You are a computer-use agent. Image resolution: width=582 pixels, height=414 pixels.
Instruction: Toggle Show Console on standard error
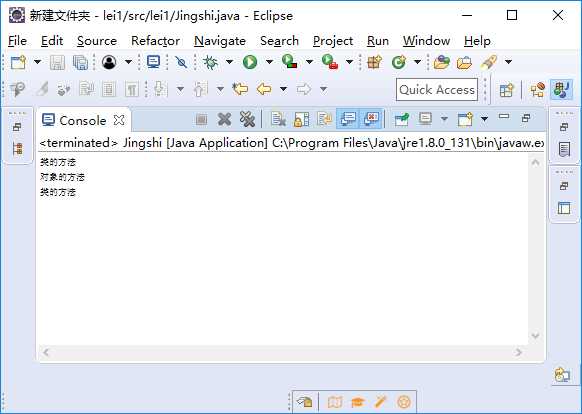371,119
